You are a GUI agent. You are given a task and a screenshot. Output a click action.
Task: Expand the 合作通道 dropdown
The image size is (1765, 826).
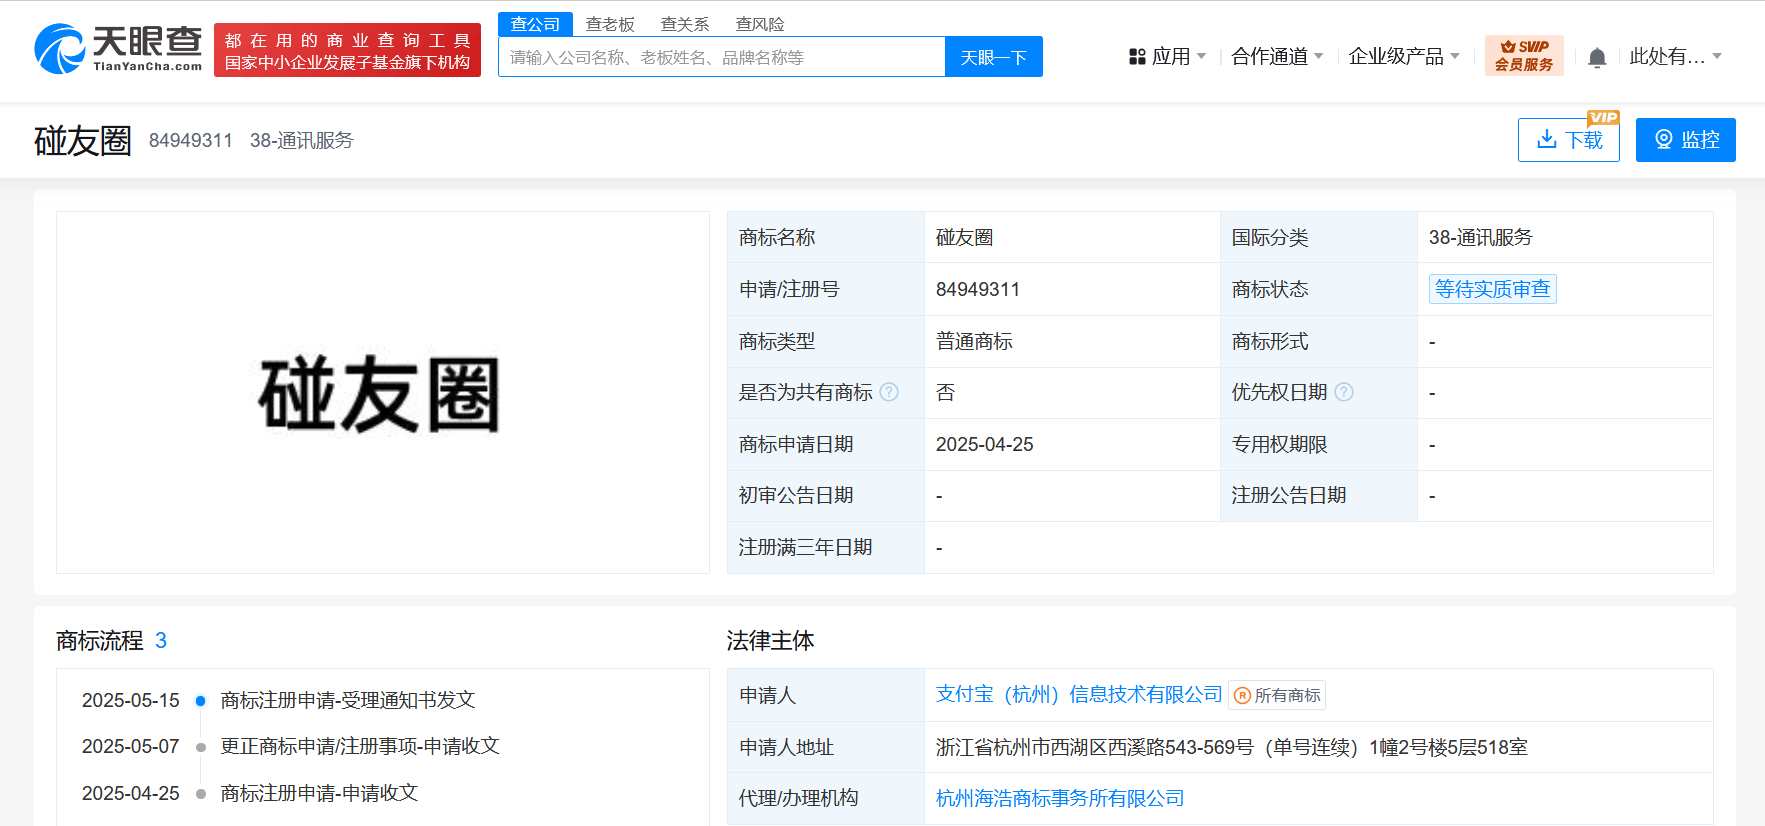pyautogui.click(x=1277, y=57)
